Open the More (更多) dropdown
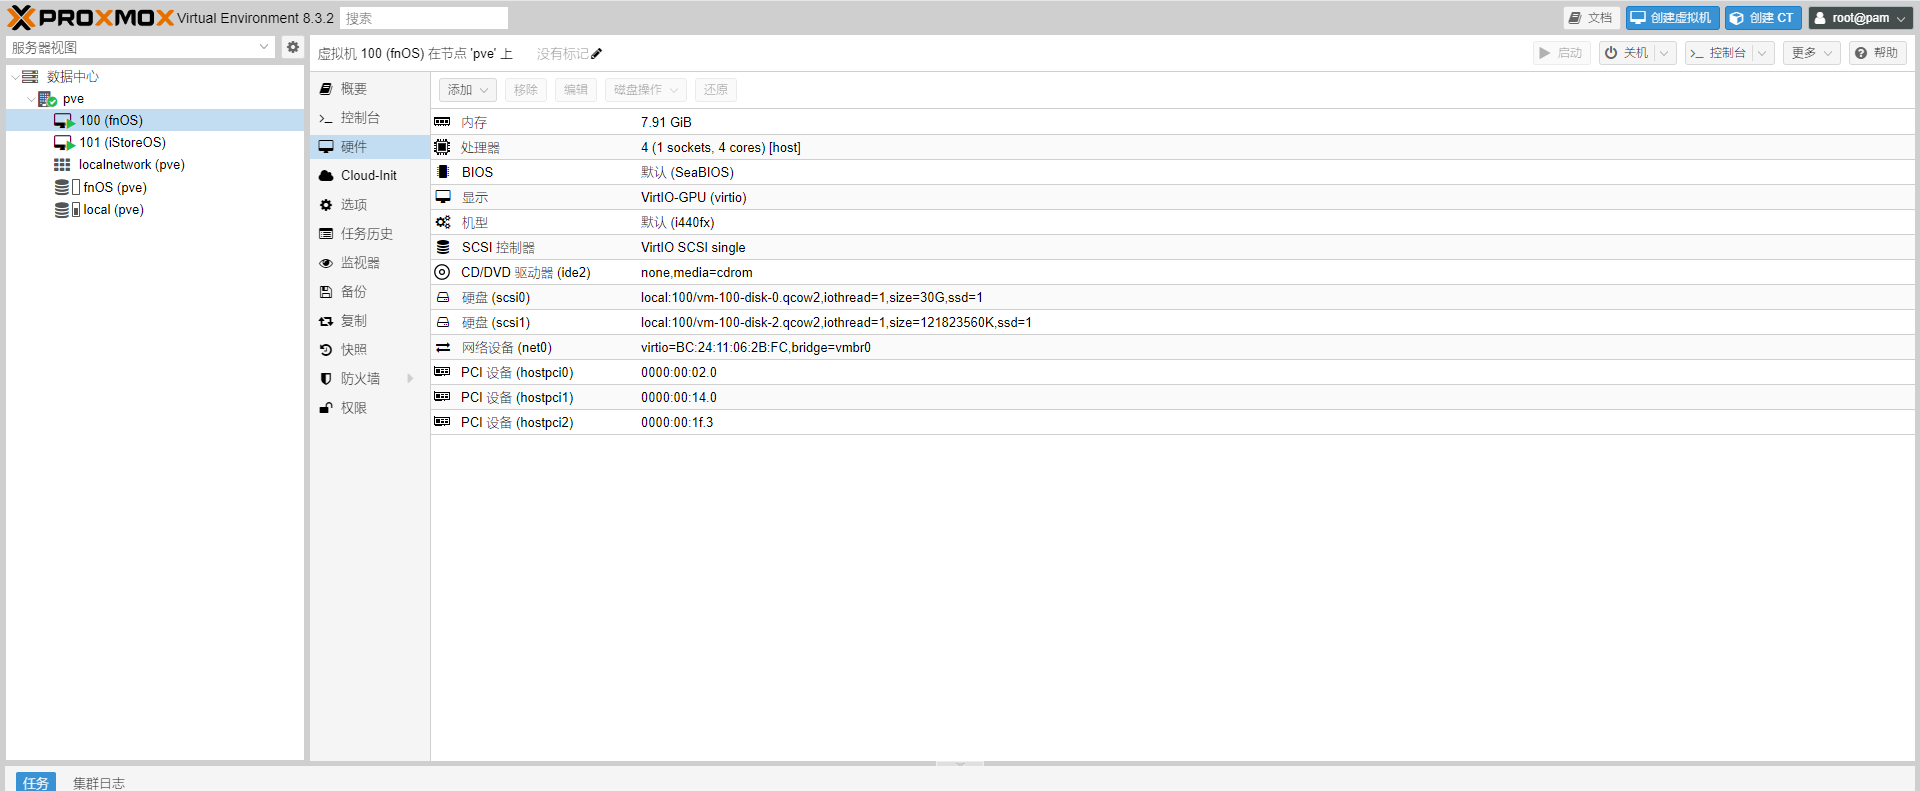The width and height of the screenshot is (1920, 791). pyautogui.click(x=1811, y=53)
